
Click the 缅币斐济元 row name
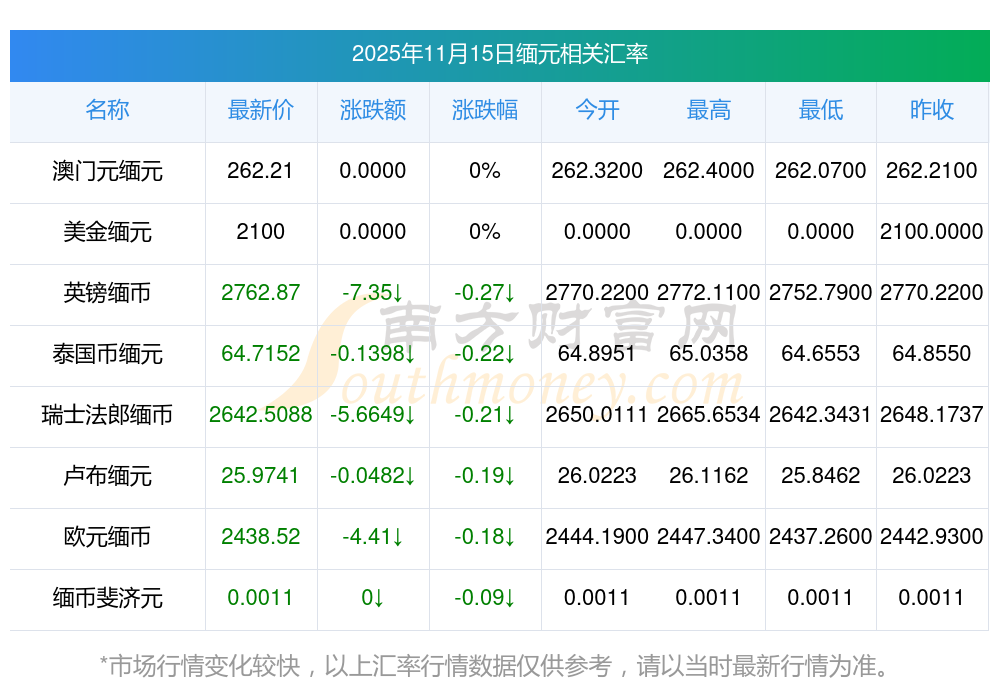[107, 598]
